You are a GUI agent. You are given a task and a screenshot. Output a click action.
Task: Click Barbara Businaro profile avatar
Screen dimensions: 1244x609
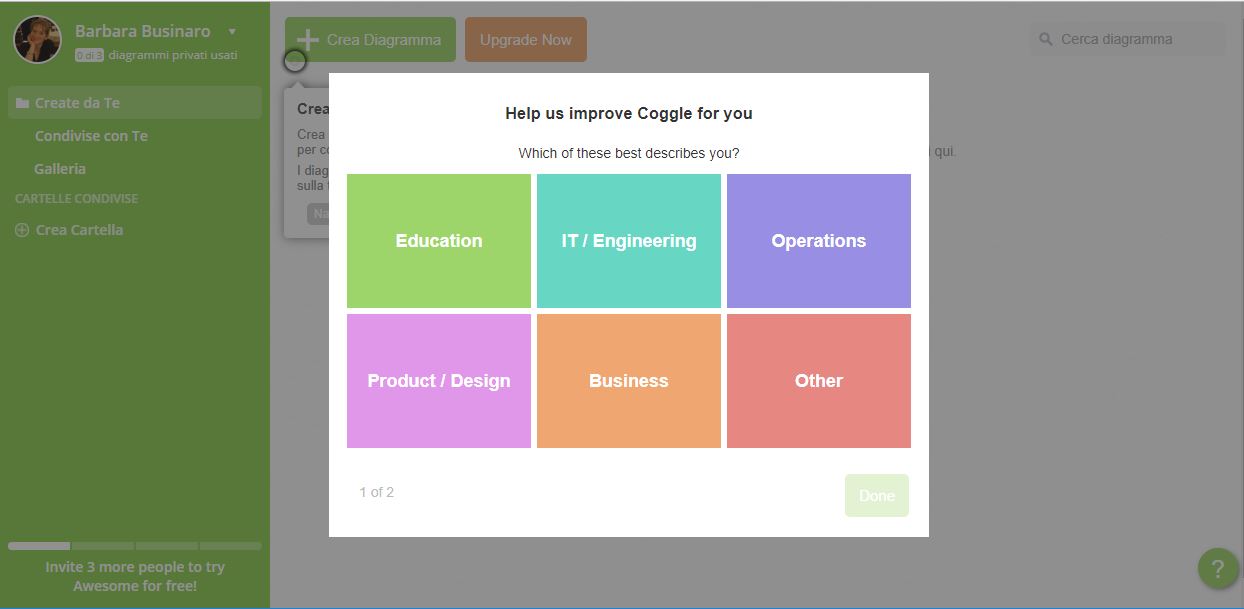tap(38, 40)
